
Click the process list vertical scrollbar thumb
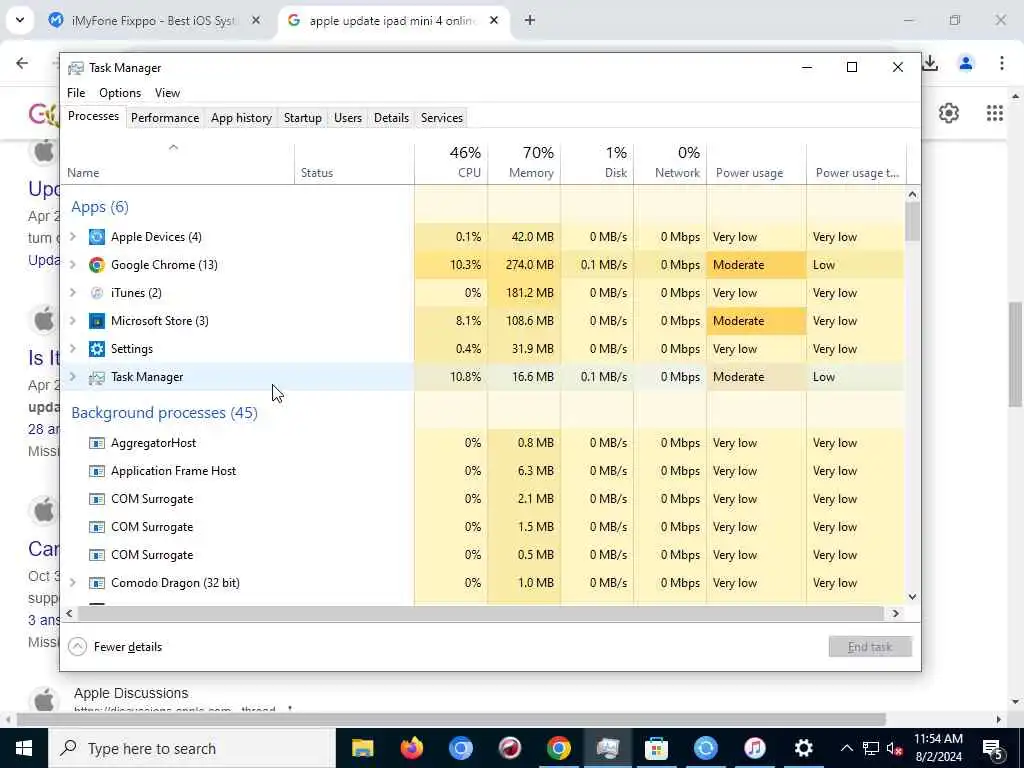pyautogui.click(x=912, y=221)
